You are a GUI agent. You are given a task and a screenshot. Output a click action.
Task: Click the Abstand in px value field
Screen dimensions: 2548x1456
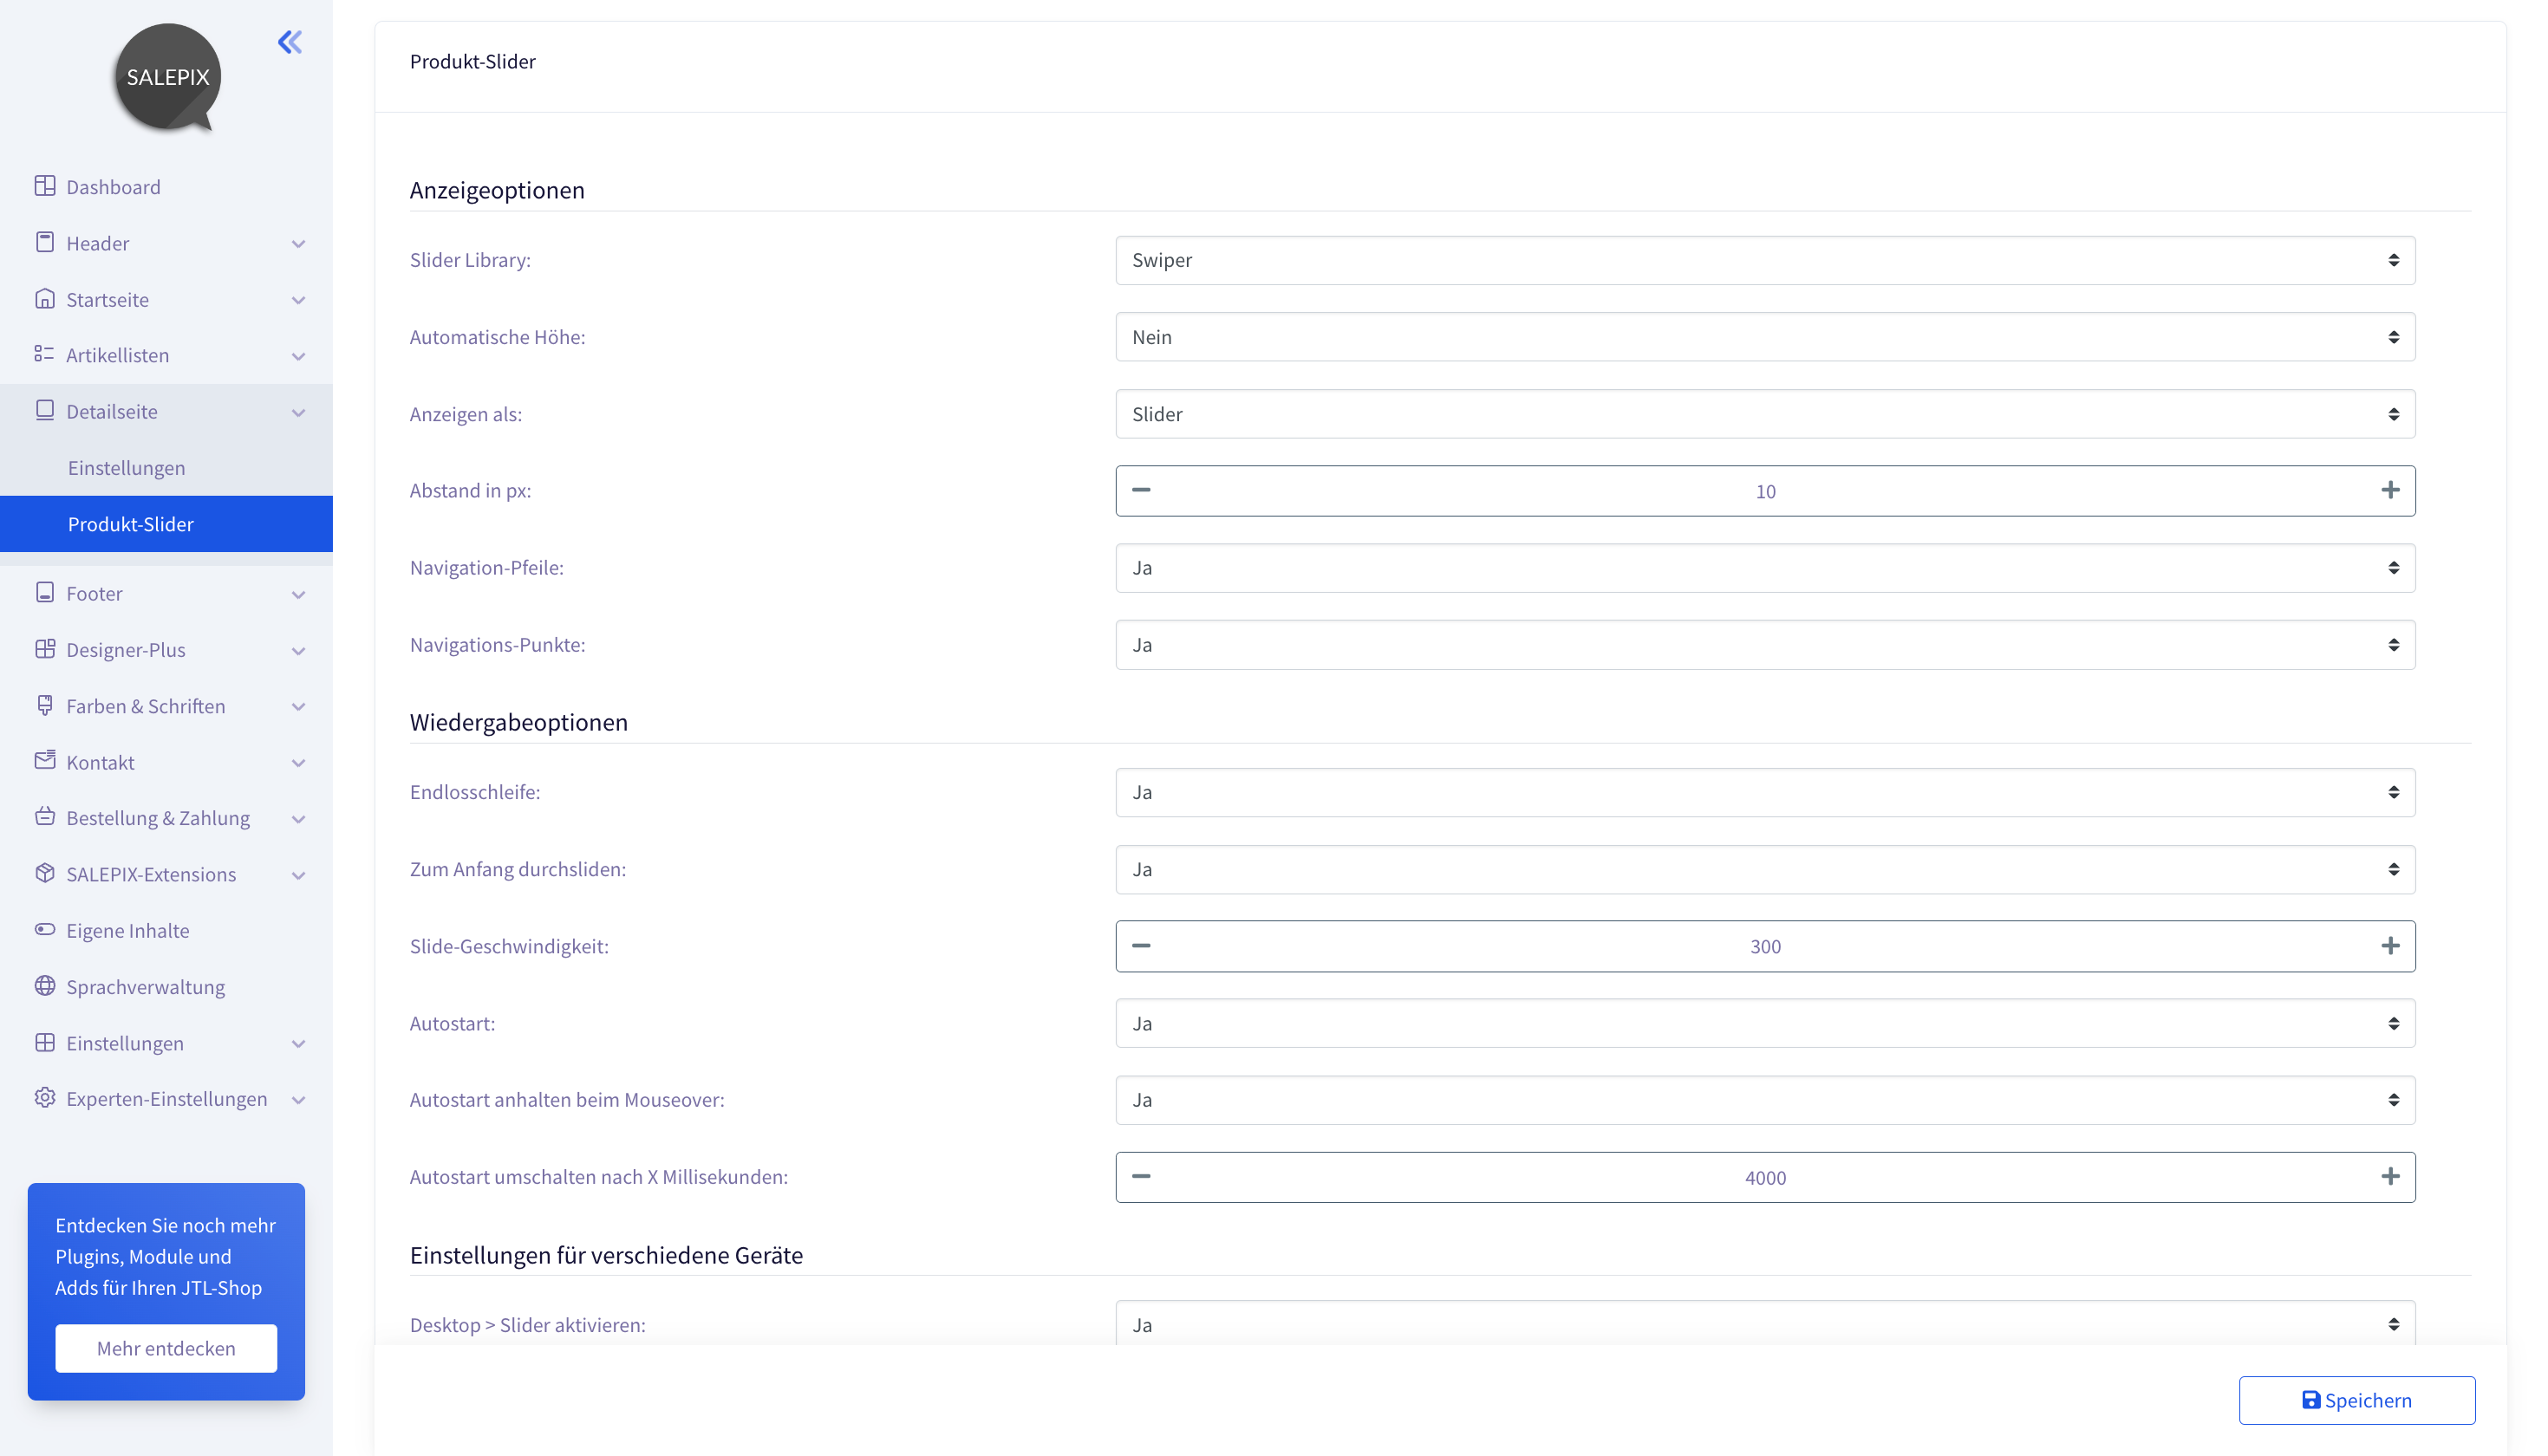[x=1765, y=491]
